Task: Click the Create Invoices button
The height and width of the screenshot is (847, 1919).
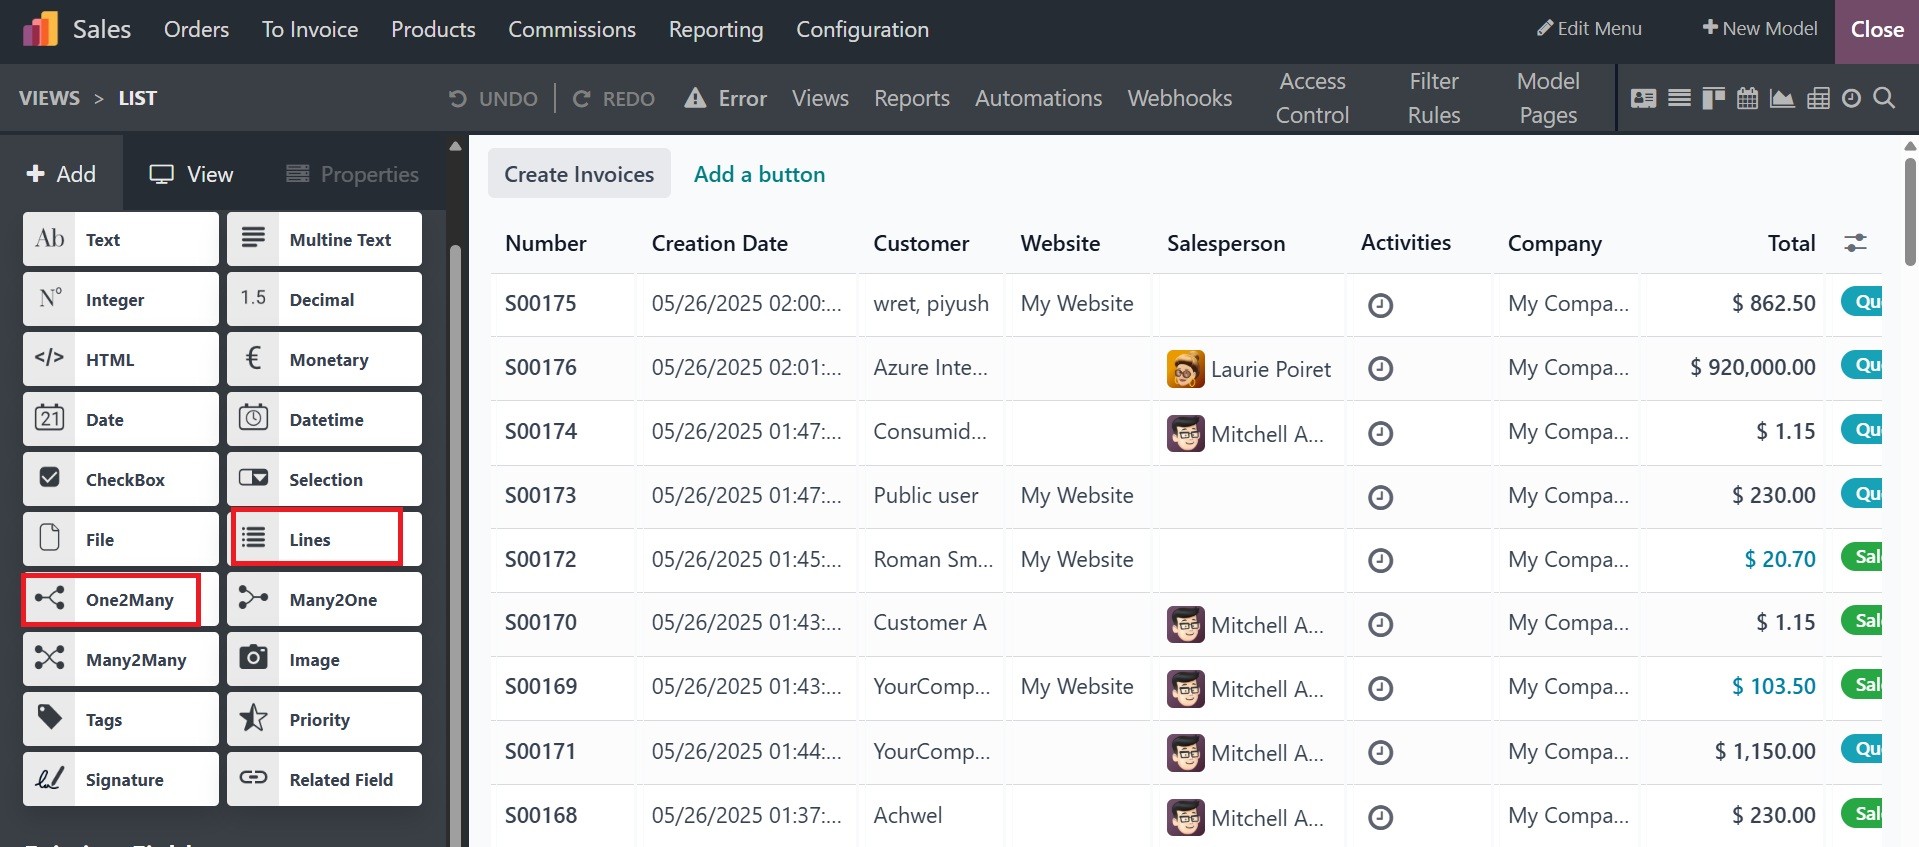Action: coord(579,174)
